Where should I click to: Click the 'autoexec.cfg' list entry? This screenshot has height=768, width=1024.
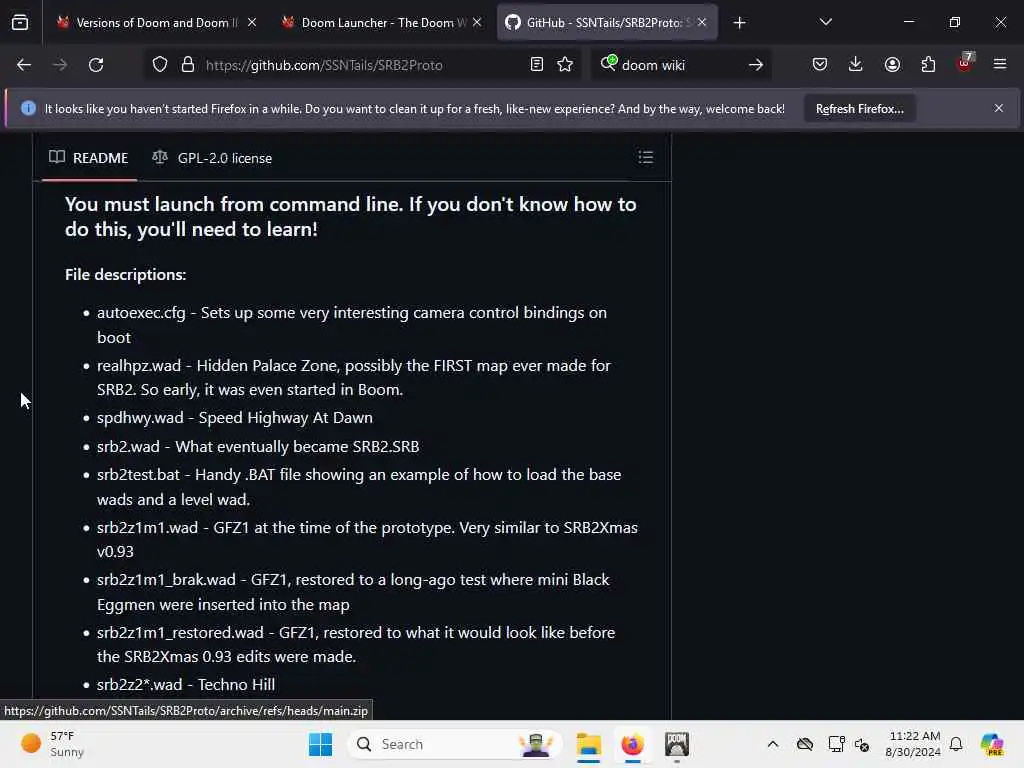pos(351,325)
